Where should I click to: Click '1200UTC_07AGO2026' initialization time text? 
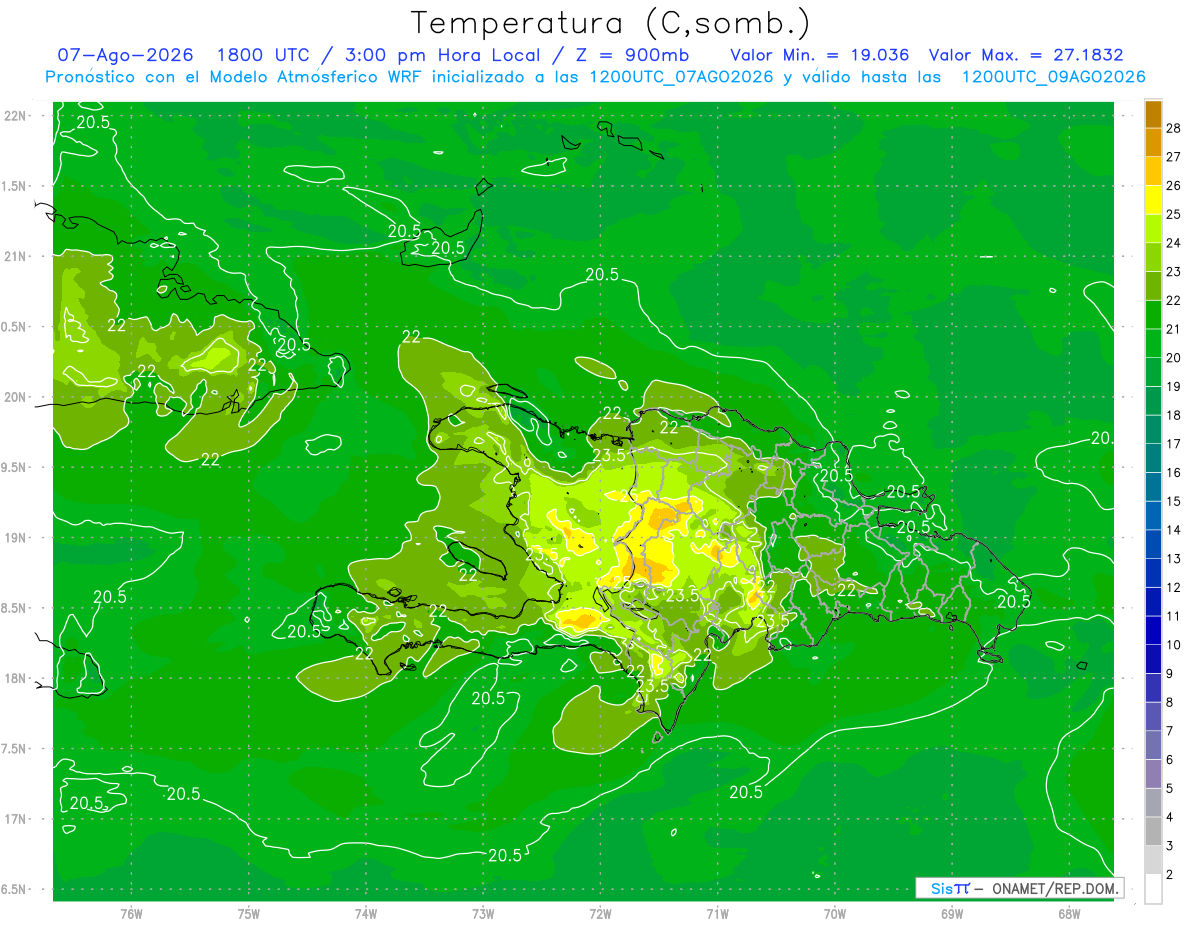tap(684, 77)
